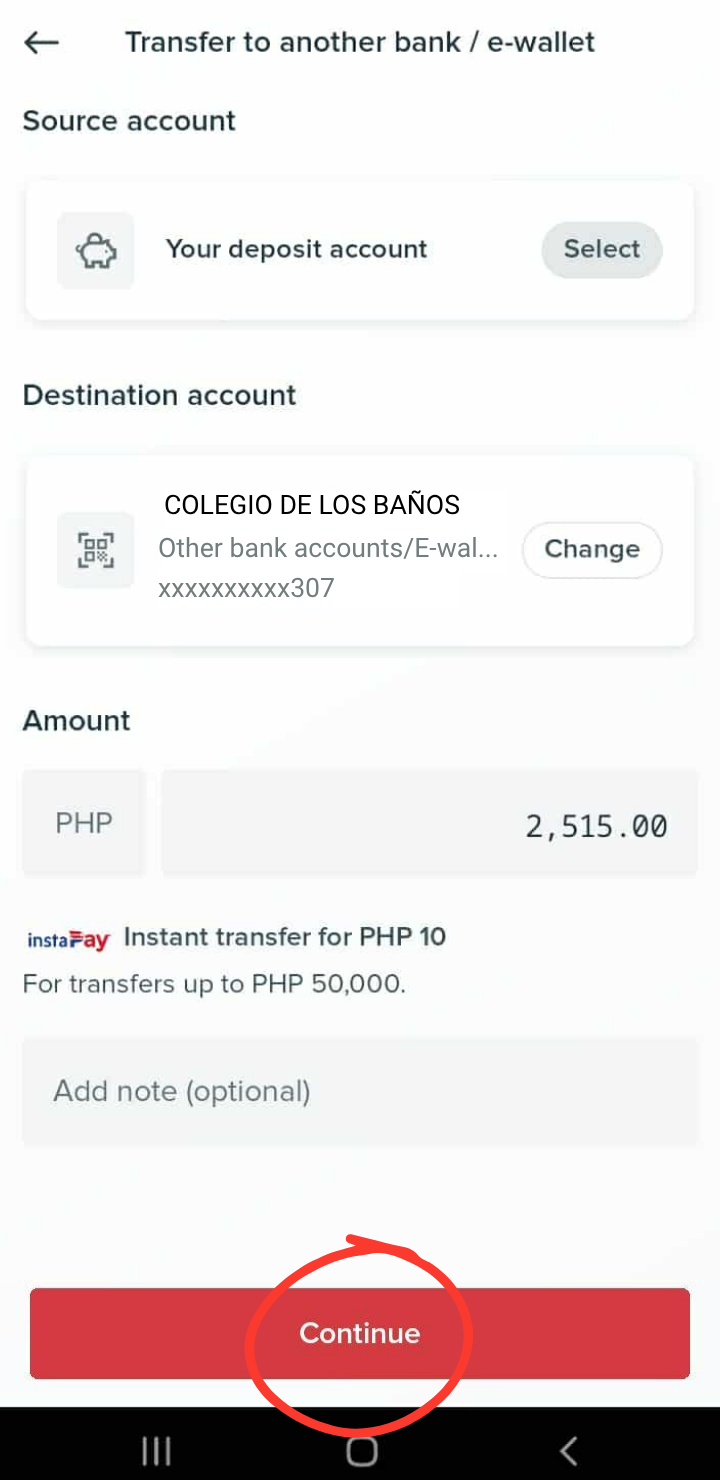The width and height of the screenshot is (720, 1480).
Task: Tap the COLEGIO DE LOS BAÑOS recipient name
Action: 312,505
